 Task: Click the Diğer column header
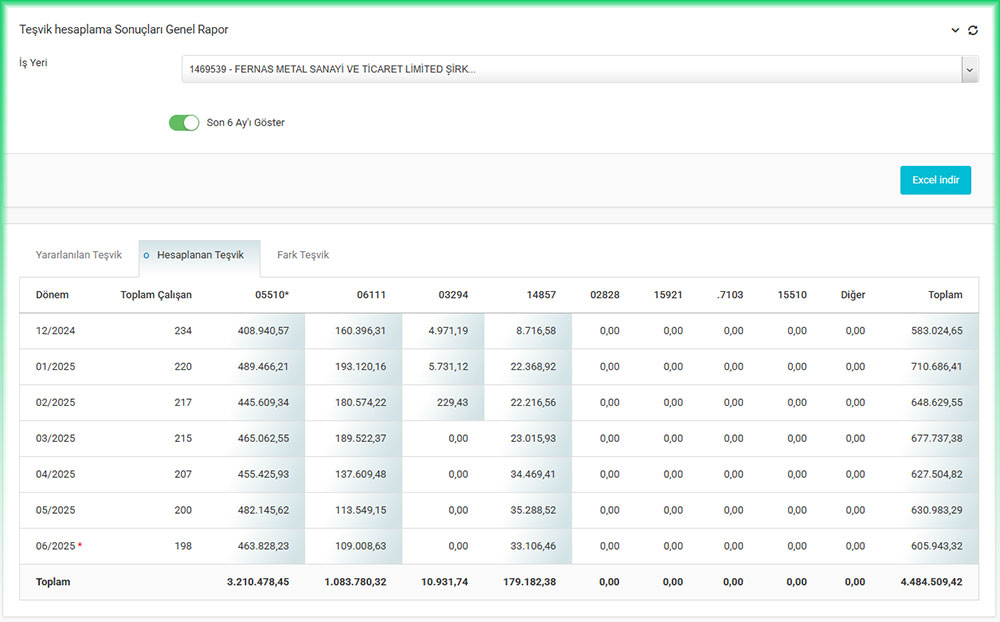point(852,295)
